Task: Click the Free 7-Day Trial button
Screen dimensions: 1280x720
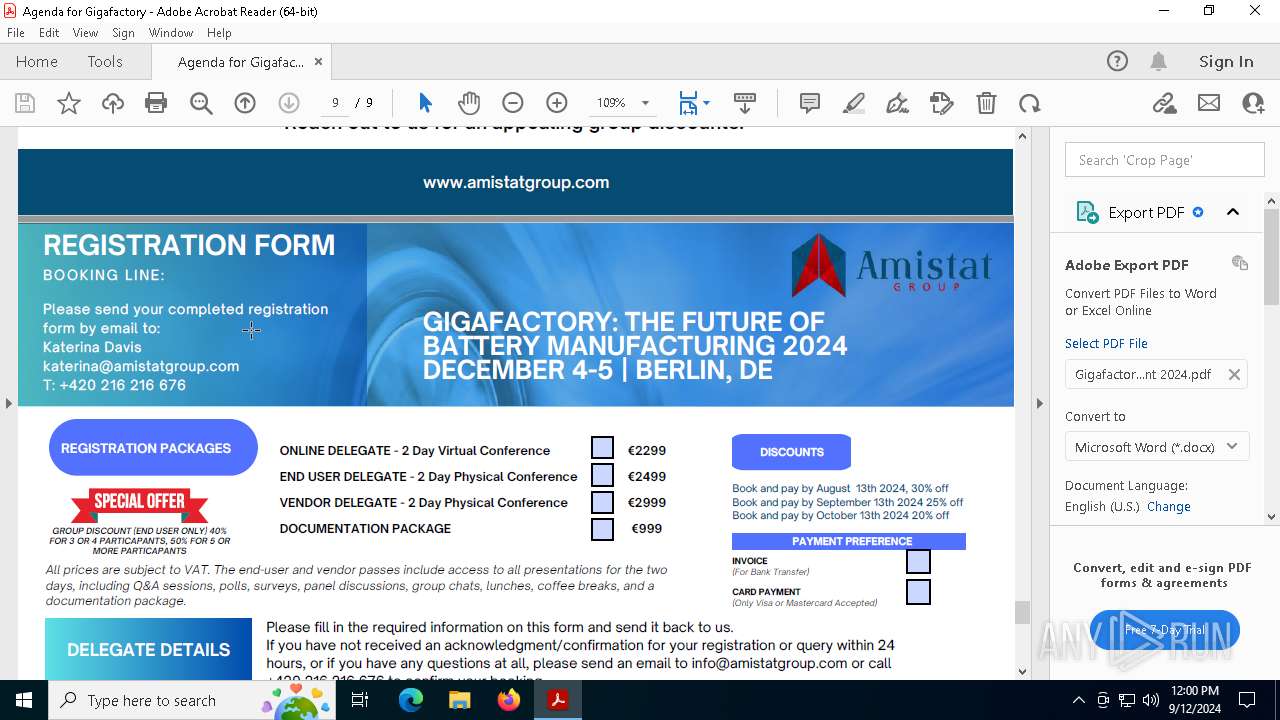Action: click(1165, 630)
